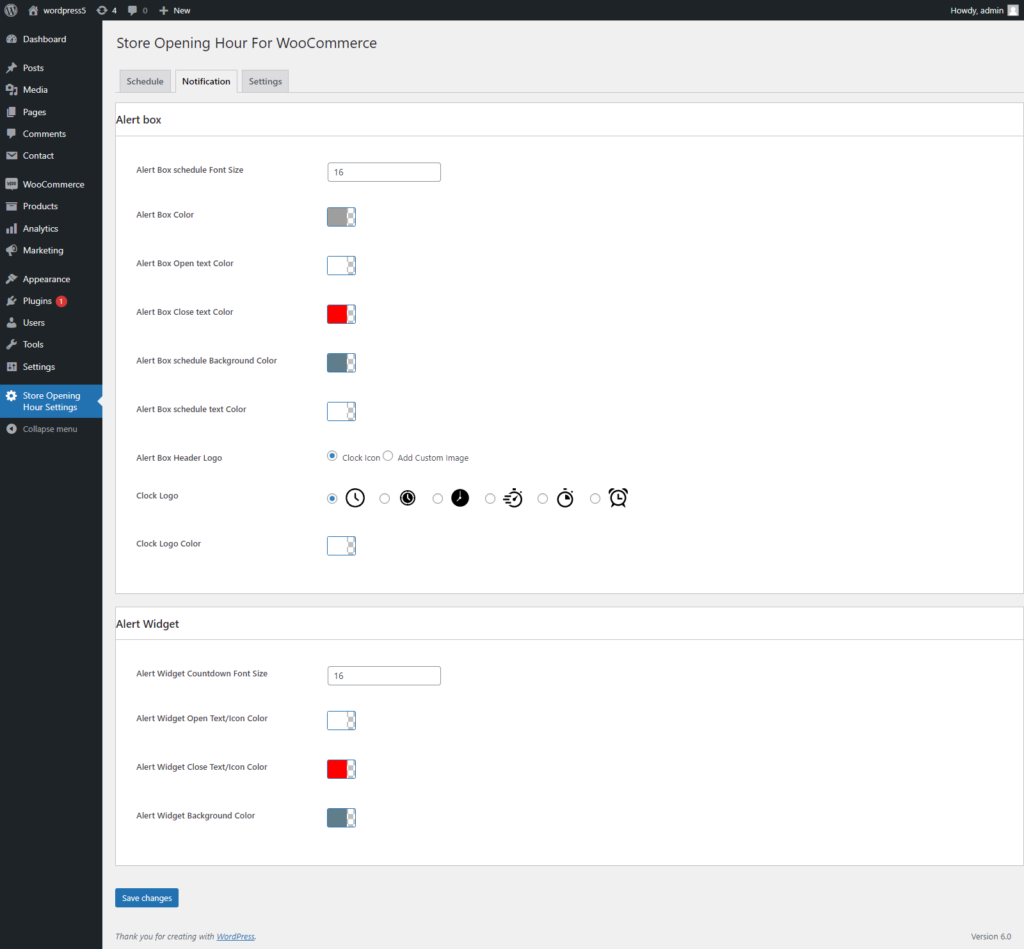
Task: Select Add Custom Image radio option
Action: (x=388, y=456)
